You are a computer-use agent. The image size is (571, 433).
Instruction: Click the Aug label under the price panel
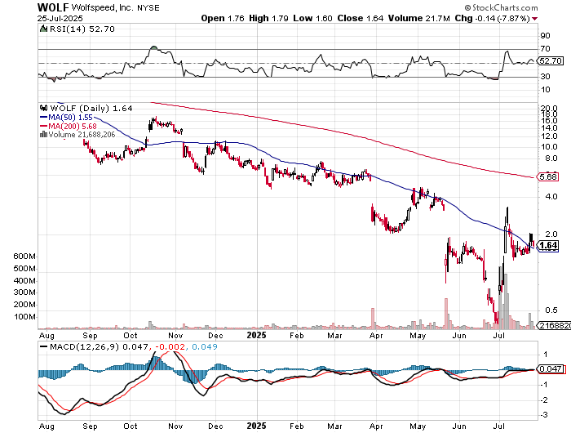tap(46, 335)
